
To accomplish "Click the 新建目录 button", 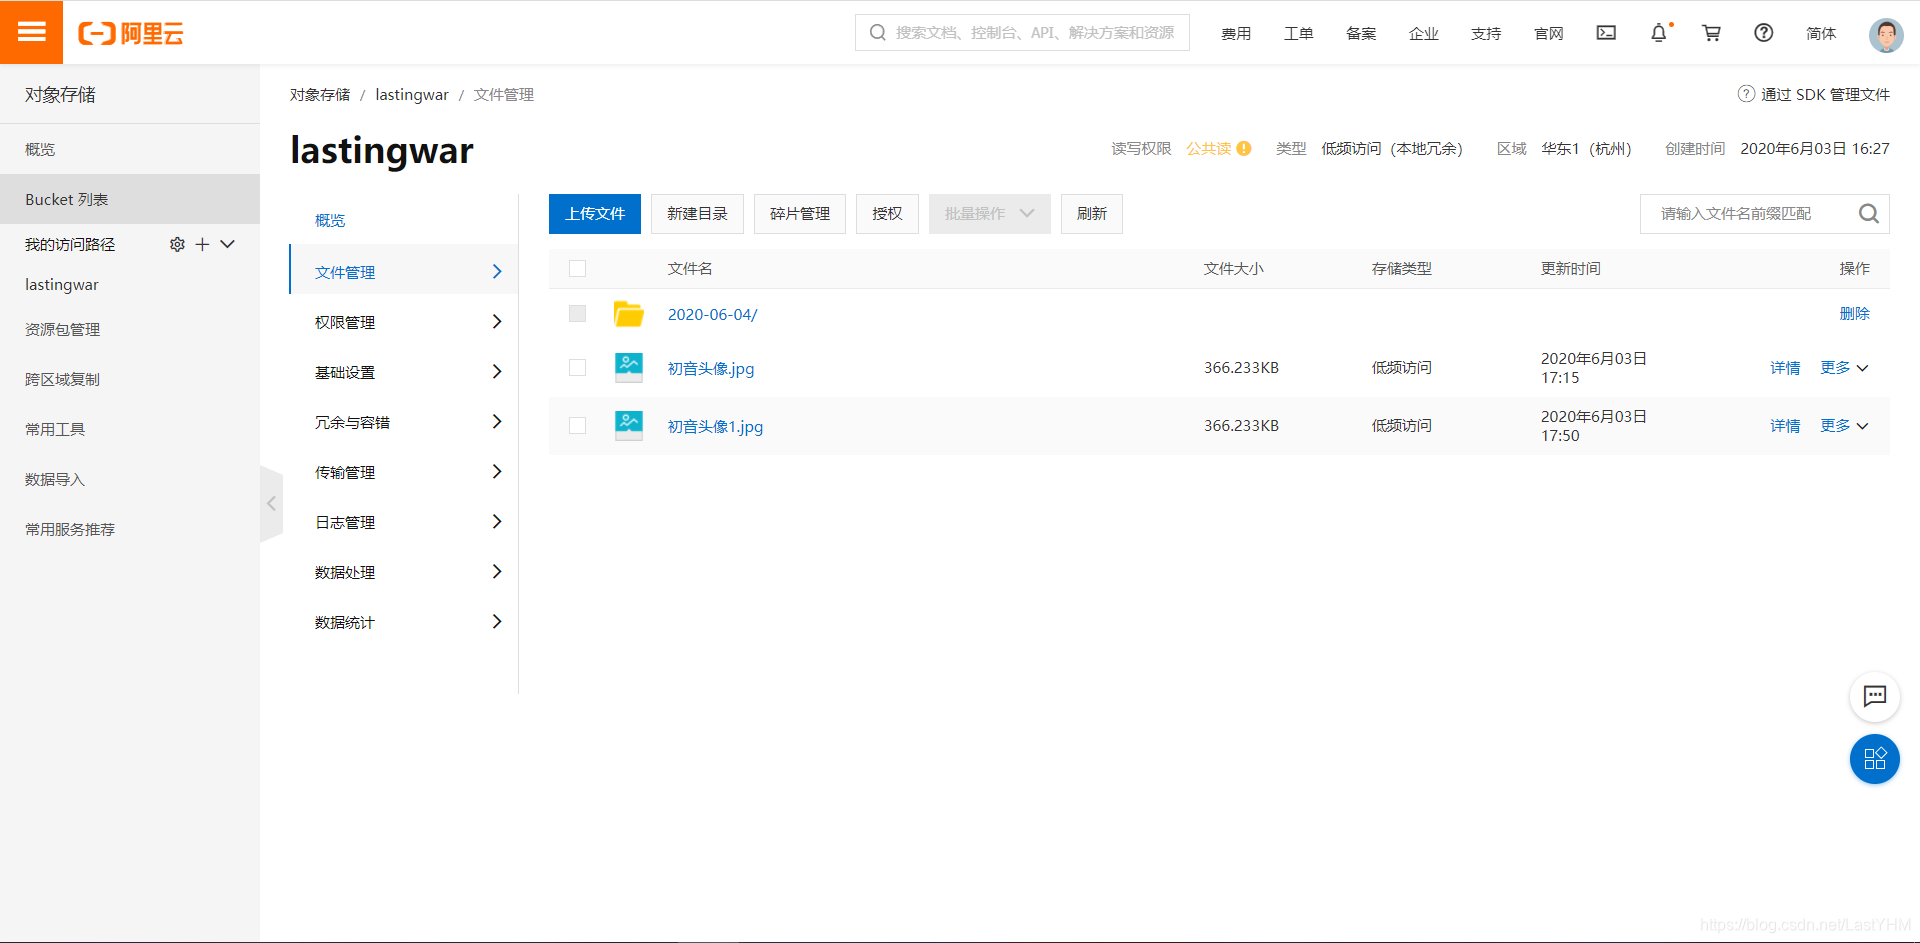I will 697,214.
